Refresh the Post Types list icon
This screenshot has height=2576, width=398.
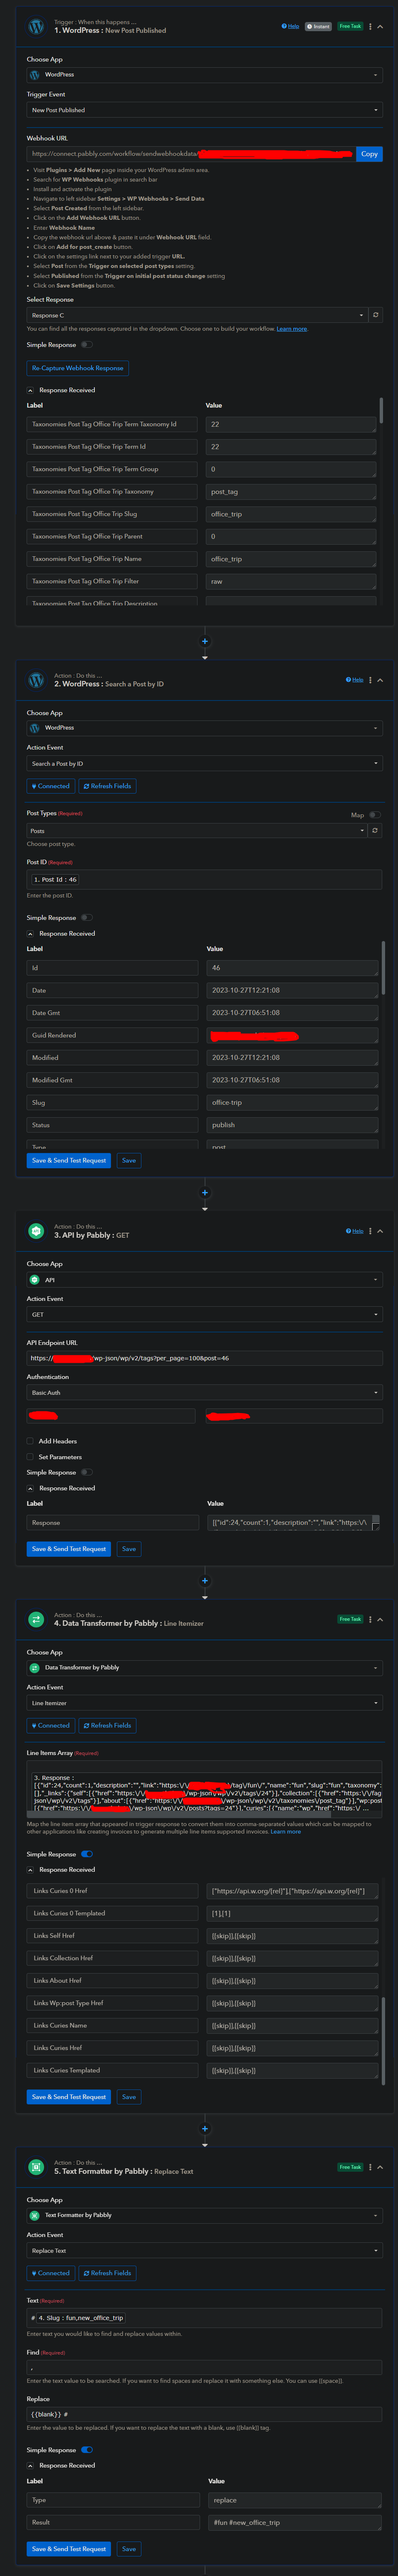375,830
